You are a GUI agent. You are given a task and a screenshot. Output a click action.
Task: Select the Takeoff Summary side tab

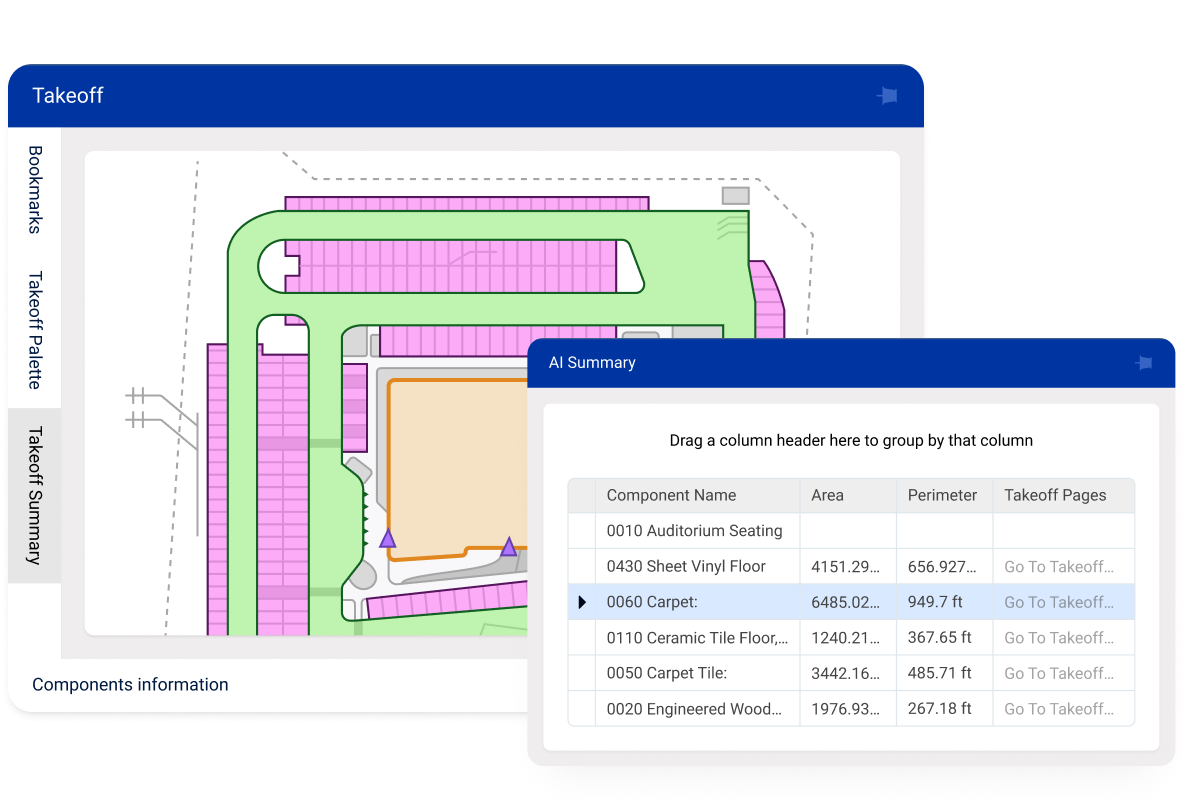(x=35, y=495)
